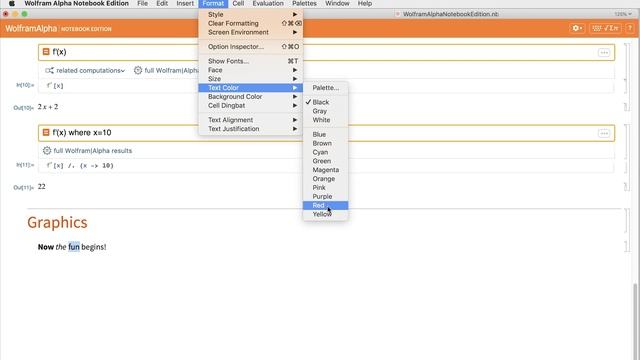Viewport: 640px width, 360px height.
Task: Expand the Size submenu
Action: [251, 79]
